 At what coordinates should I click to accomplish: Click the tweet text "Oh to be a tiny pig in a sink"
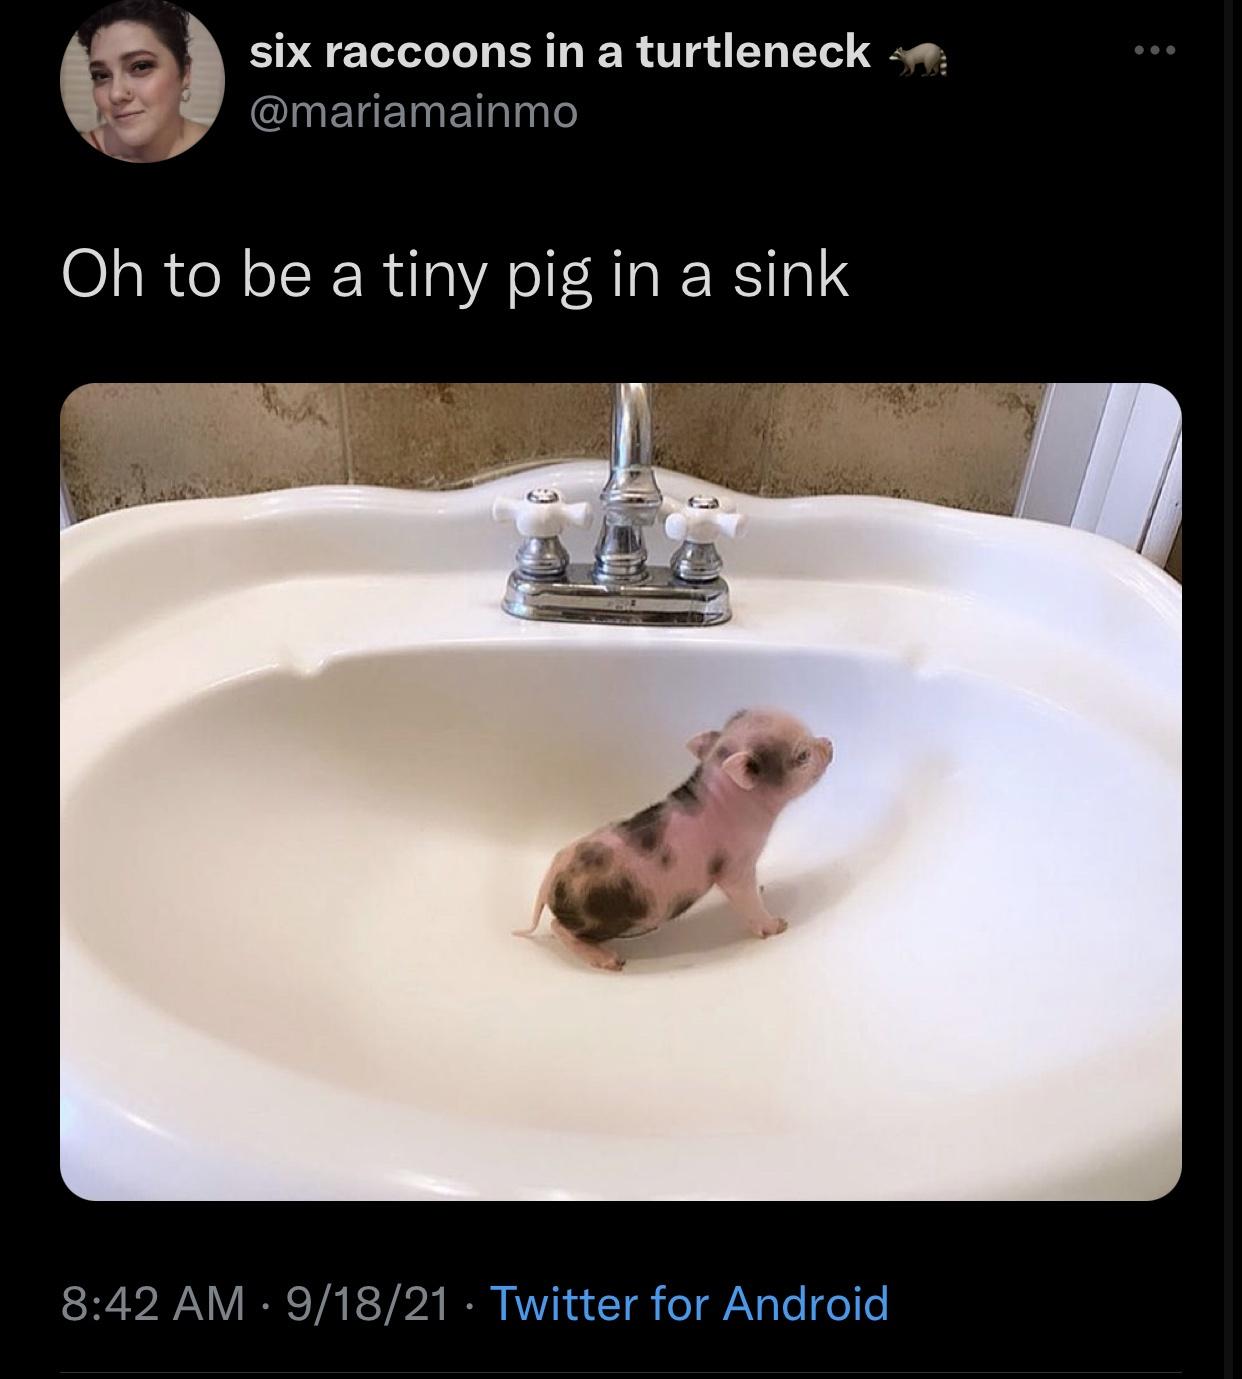click(x=455, y=274)
